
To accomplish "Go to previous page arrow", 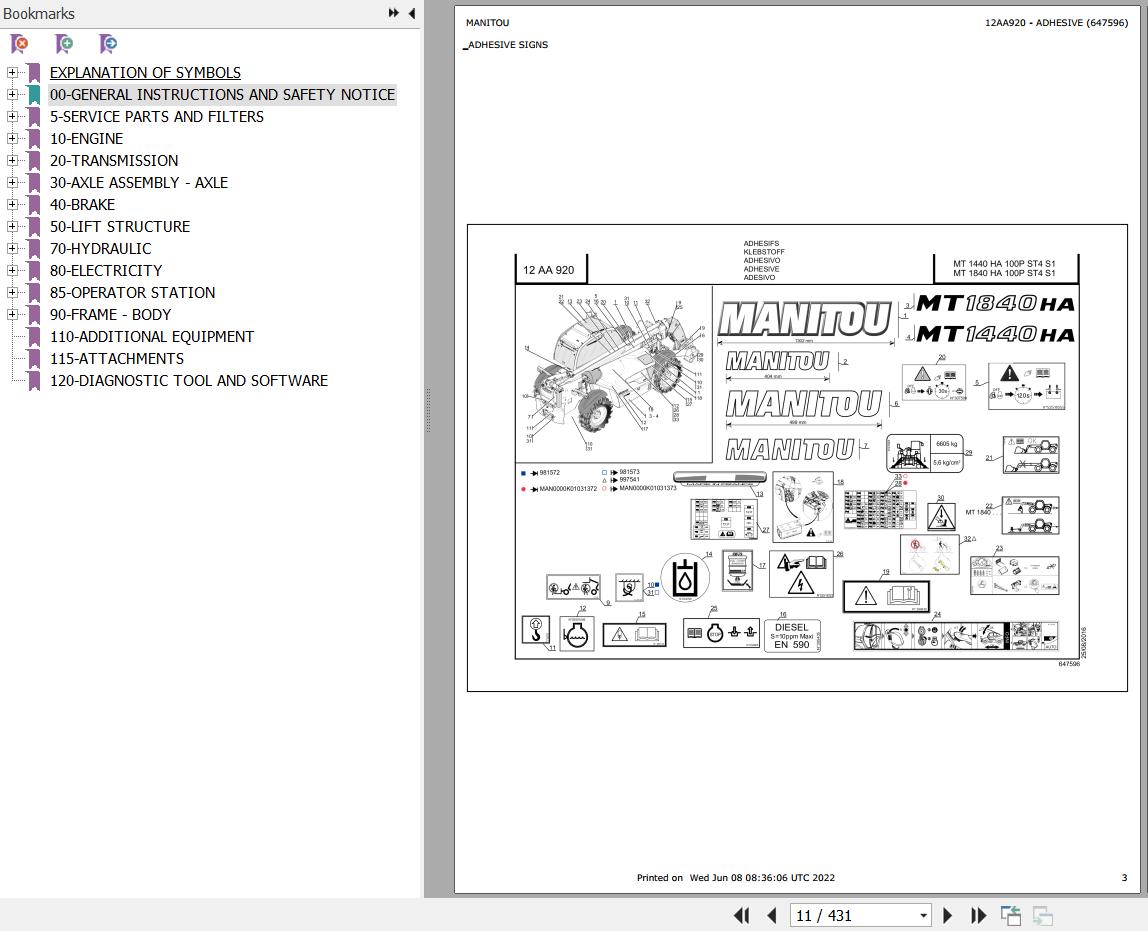I will click(772, 915).
